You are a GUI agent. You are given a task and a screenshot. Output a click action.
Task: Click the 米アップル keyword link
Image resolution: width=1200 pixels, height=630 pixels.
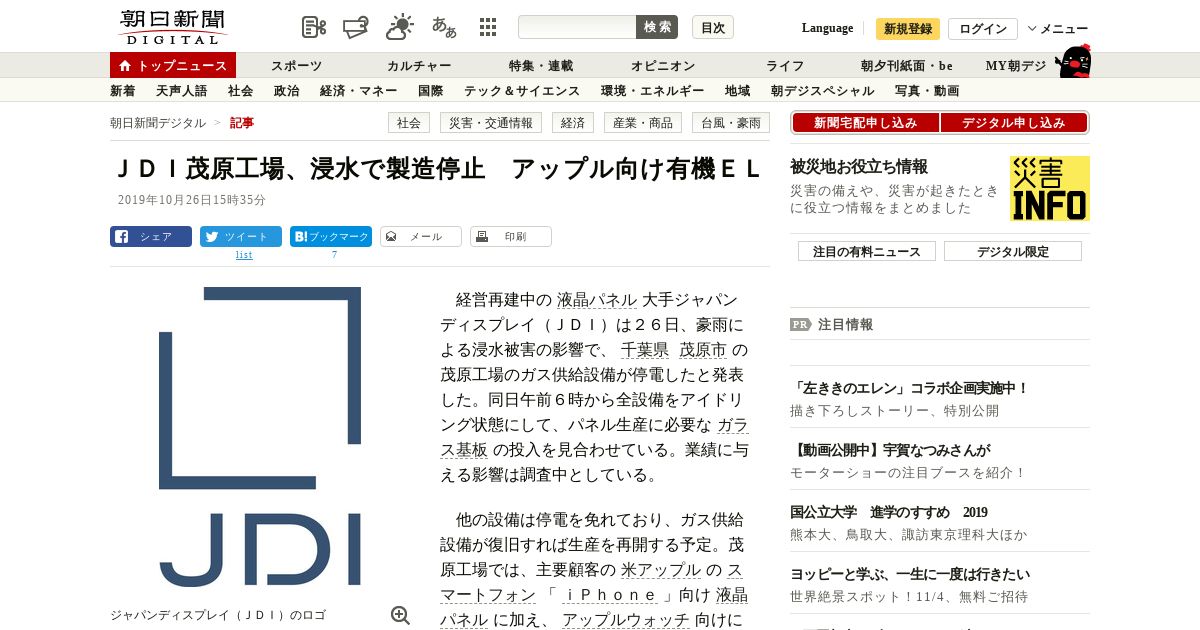(661, 570)
